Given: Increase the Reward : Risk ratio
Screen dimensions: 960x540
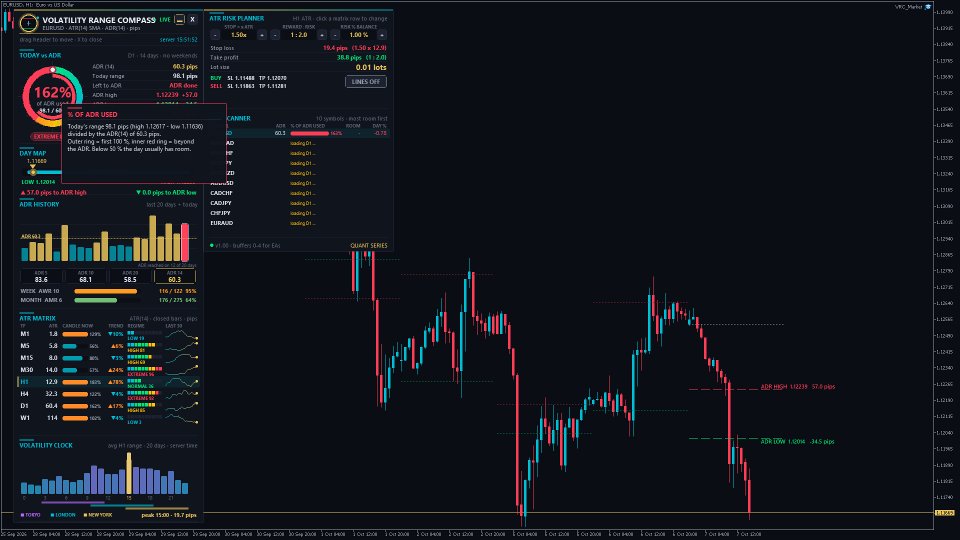Looking at the screenshot, I should click(x=322, y=35).
